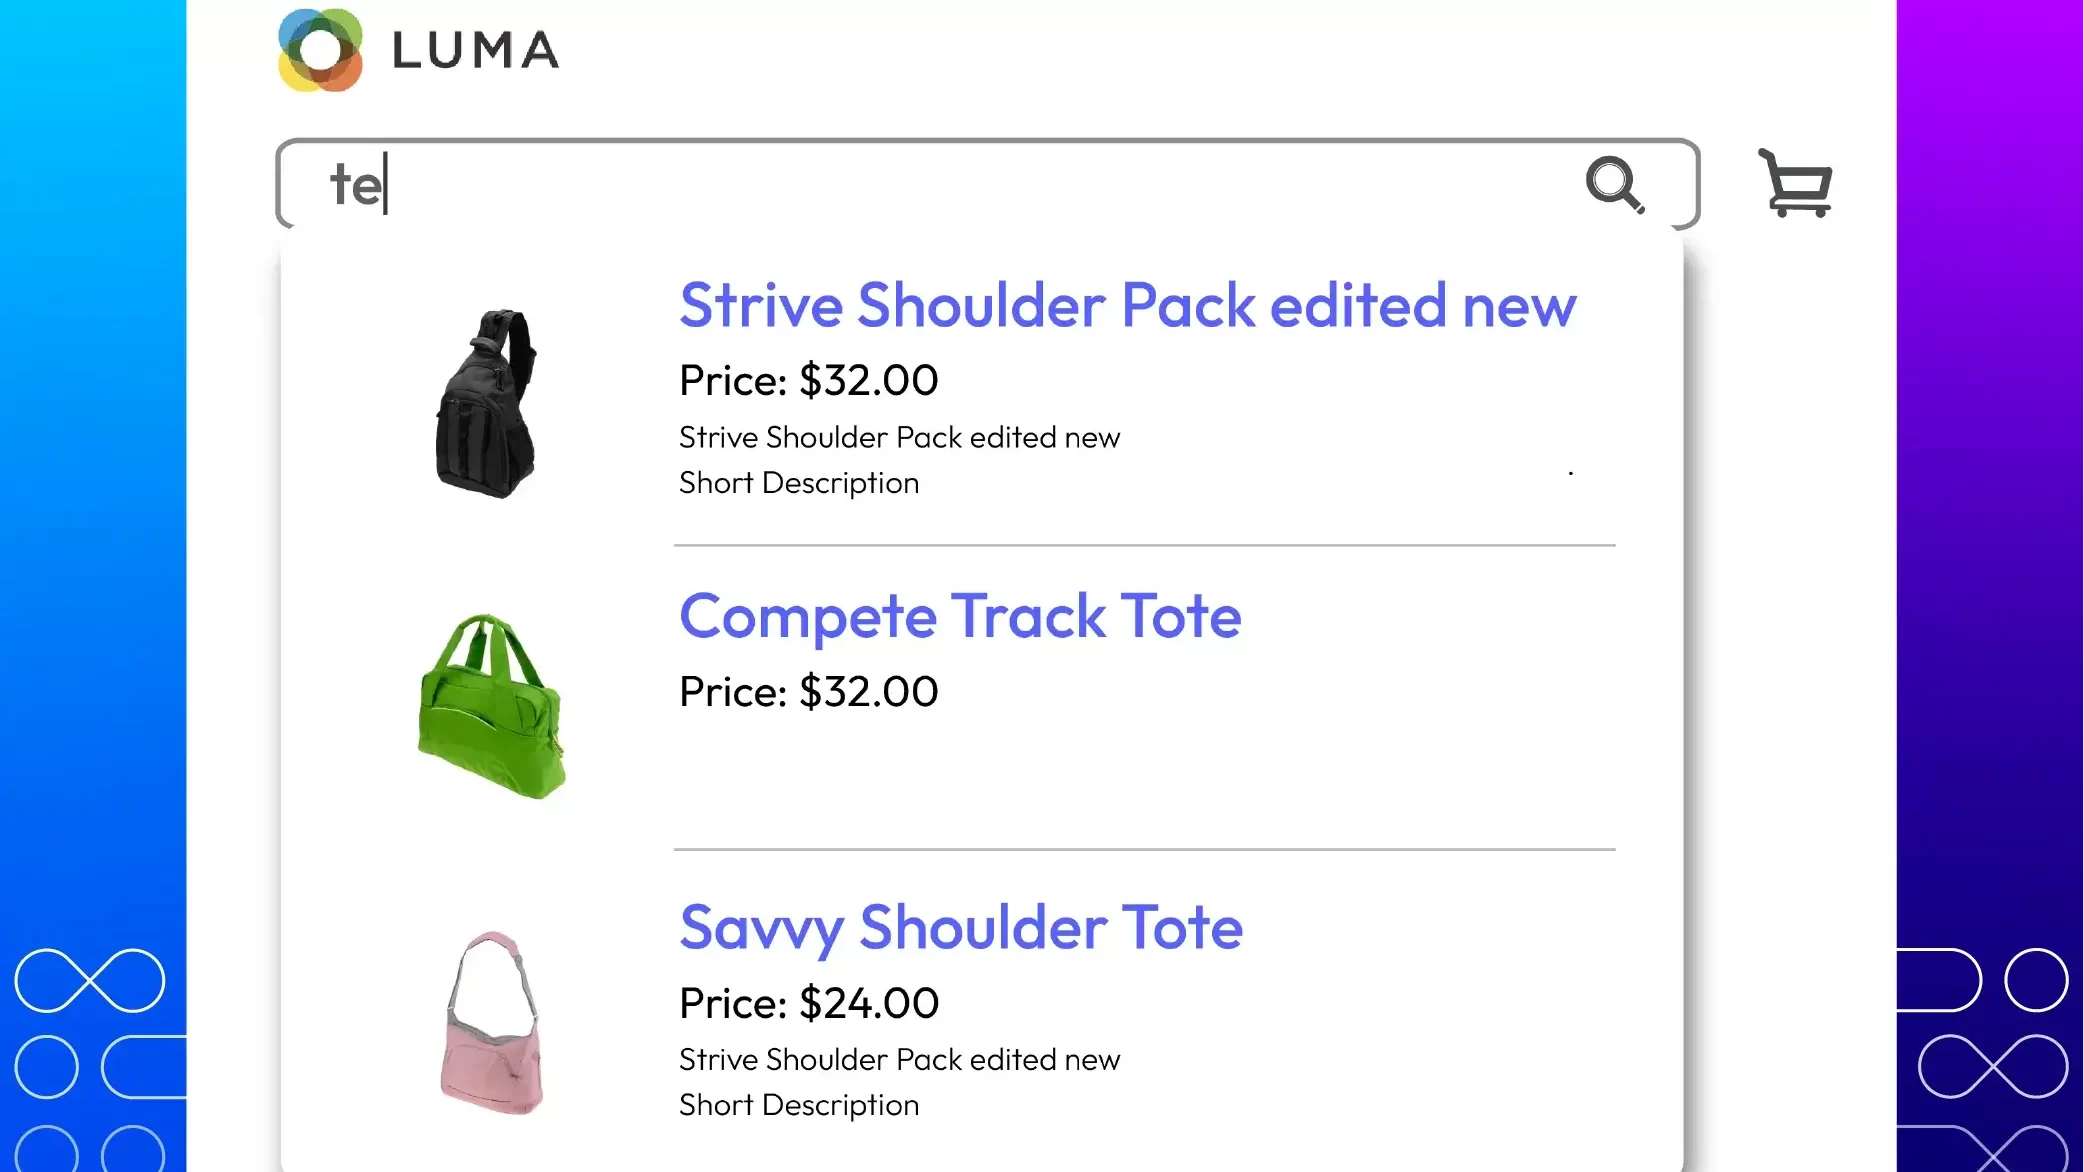This screenshot has width=2084, height=1172.
Task: Click the Luma colorful circle logo
Action: [320, 50]
